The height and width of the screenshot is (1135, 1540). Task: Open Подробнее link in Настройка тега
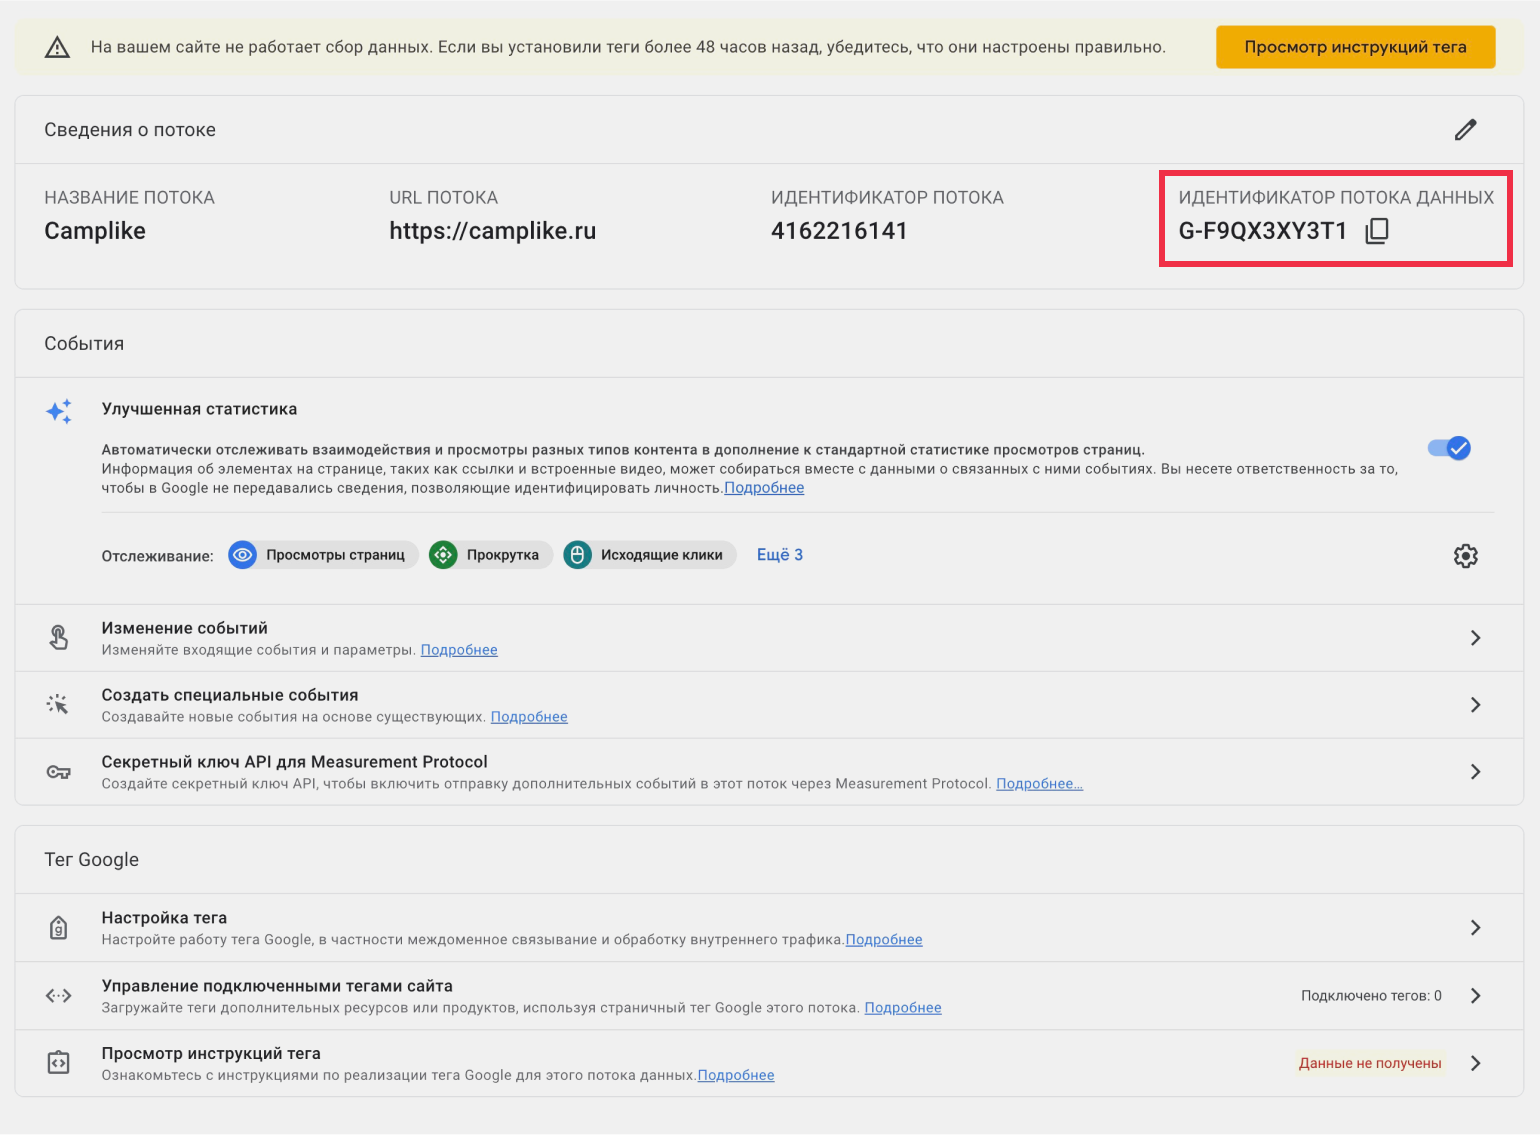[884, 940]
